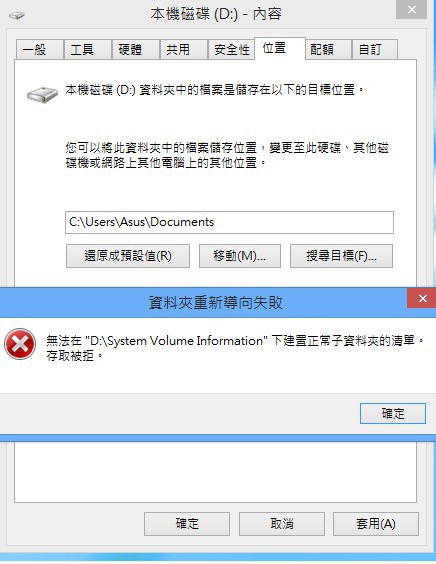Click the 還原成預設值(R) button

pos(128,256)
